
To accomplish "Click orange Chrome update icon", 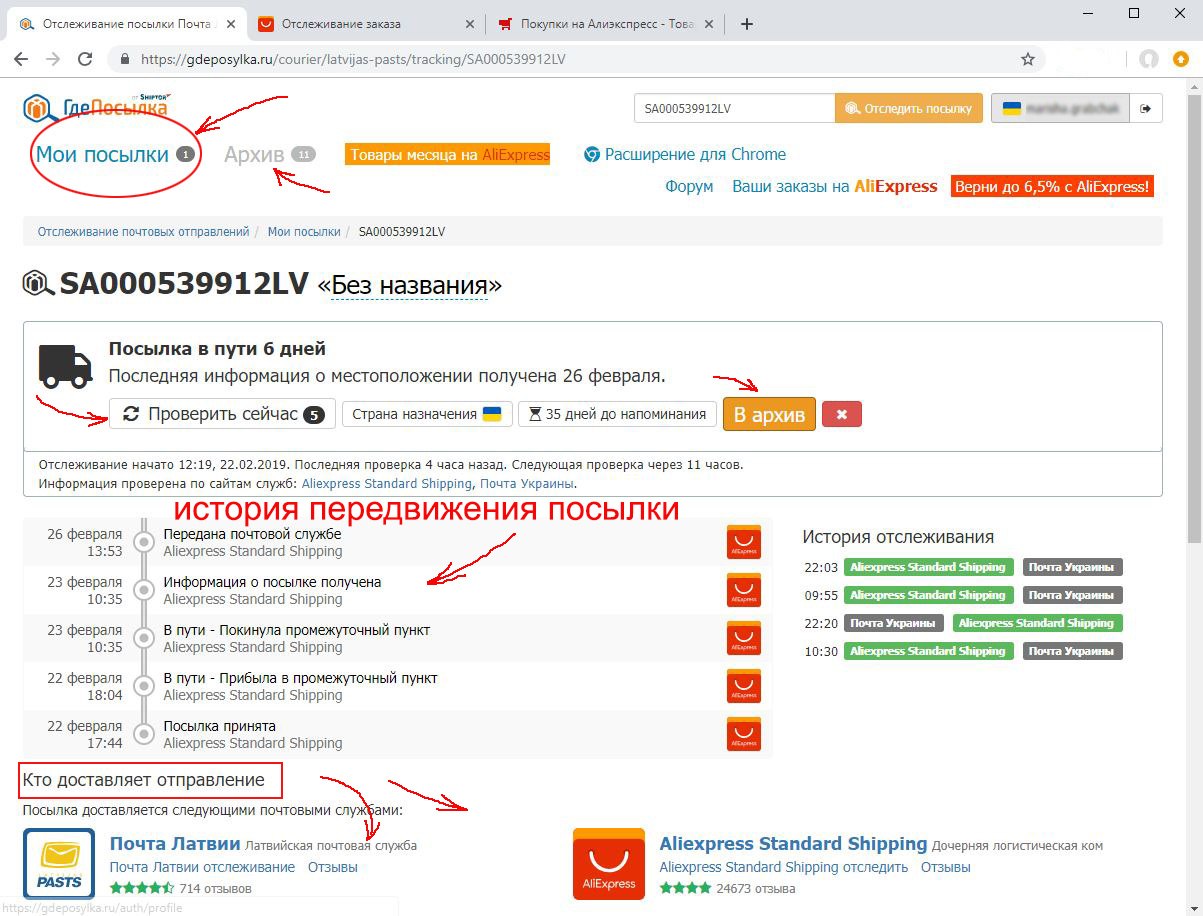I will pos(1181,59).
